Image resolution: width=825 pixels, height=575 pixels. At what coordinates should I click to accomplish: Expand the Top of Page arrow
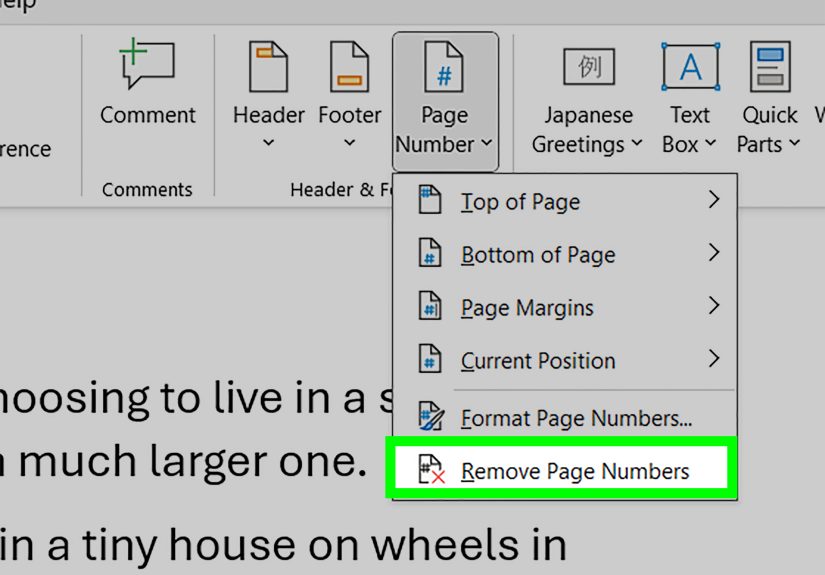[x=713, y=199]
